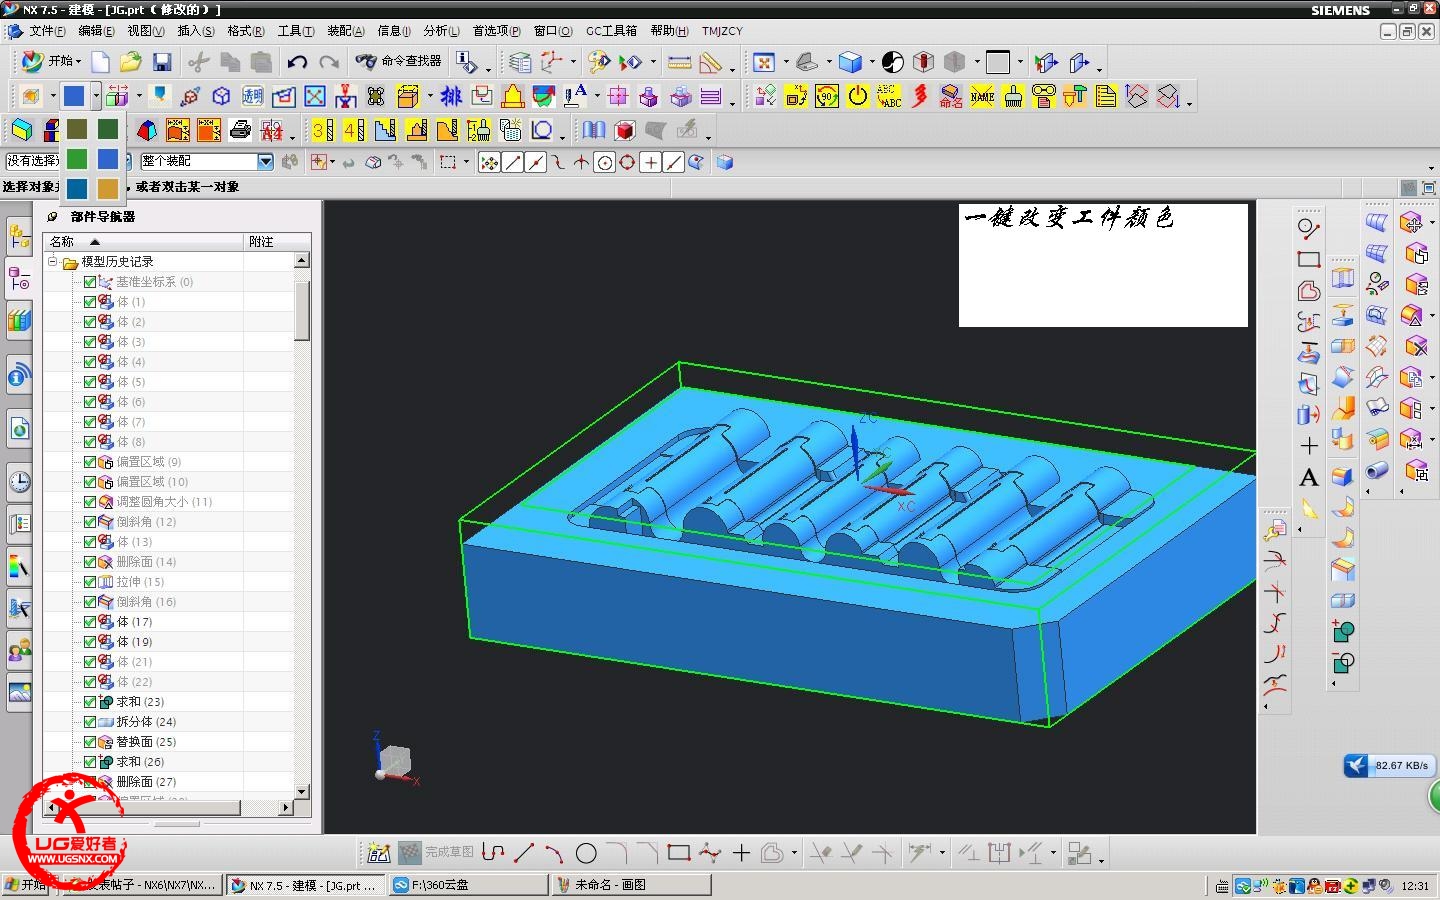Image resolution: width=1440 pixels, height=900 pixels.
Task: Click the red cube icon beside the book icon
Action: 625,130
